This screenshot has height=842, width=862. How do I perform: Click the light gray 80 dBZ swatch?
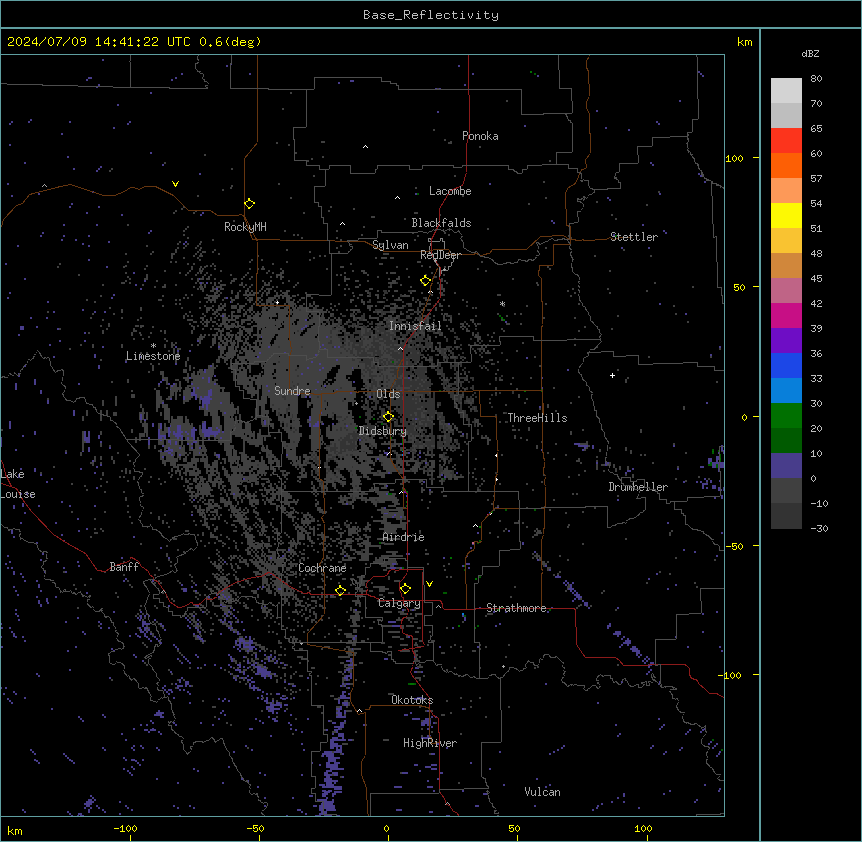coord(786,91)
